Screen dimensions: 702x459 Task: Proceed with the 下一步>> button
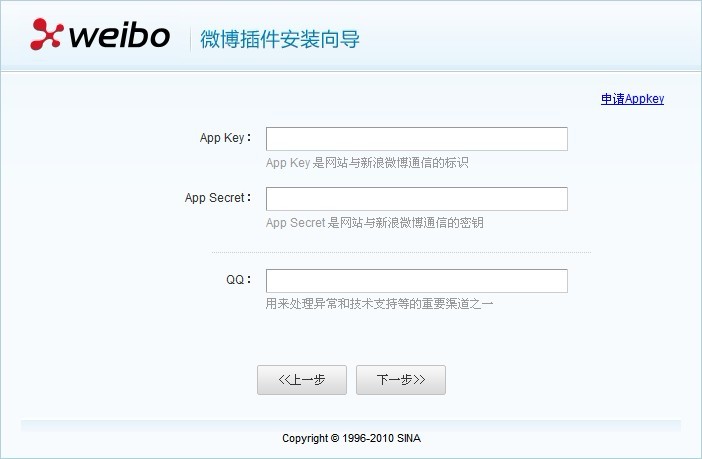(x=400, y=380)
